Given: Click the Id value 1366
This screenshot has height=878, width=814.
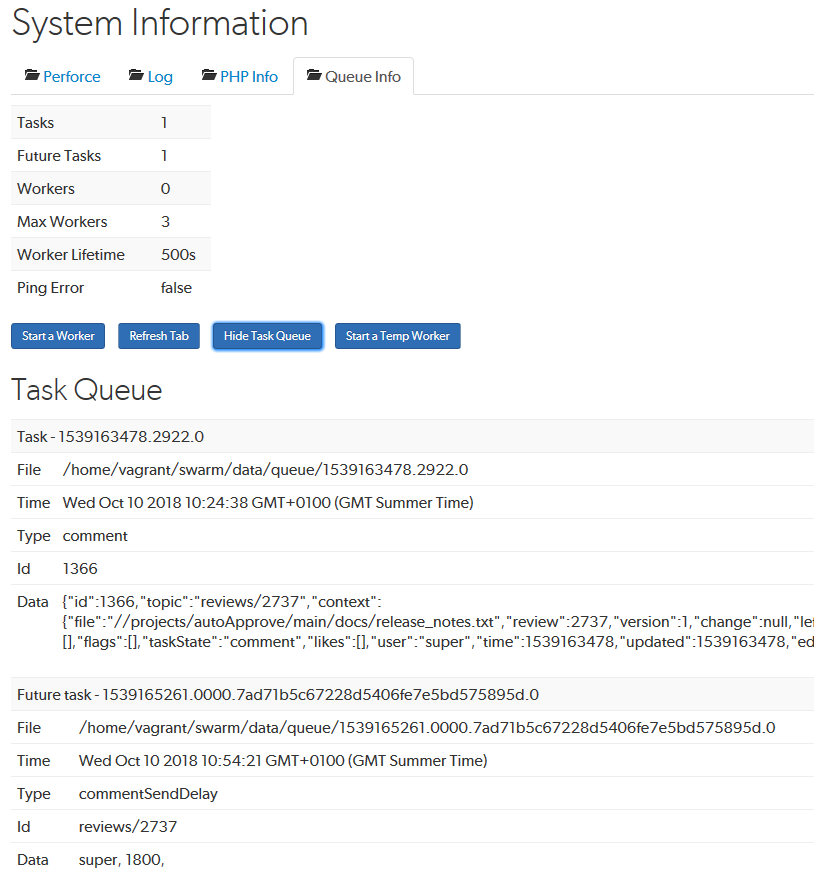Looking at the screenshot, I should tap(80, 569).
